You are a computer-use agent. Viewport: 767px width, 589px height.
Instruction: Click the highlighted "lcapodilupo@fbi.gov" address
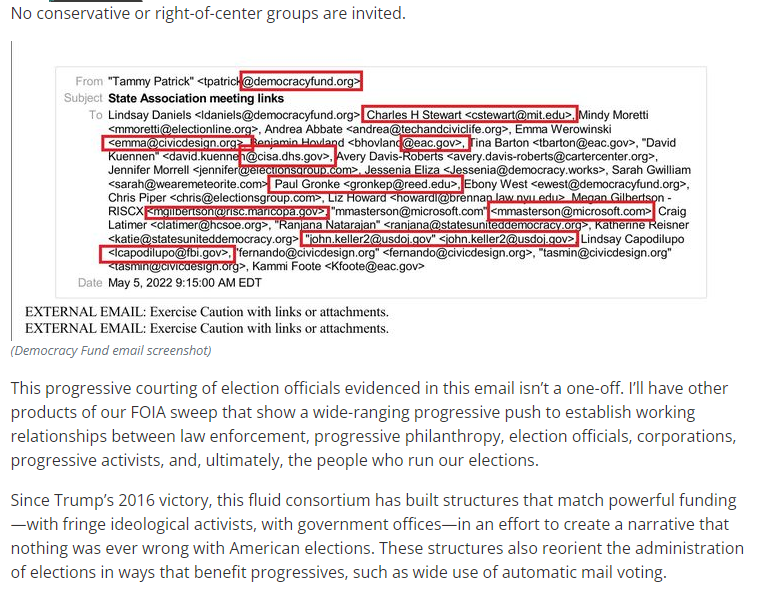click(169, 254)
